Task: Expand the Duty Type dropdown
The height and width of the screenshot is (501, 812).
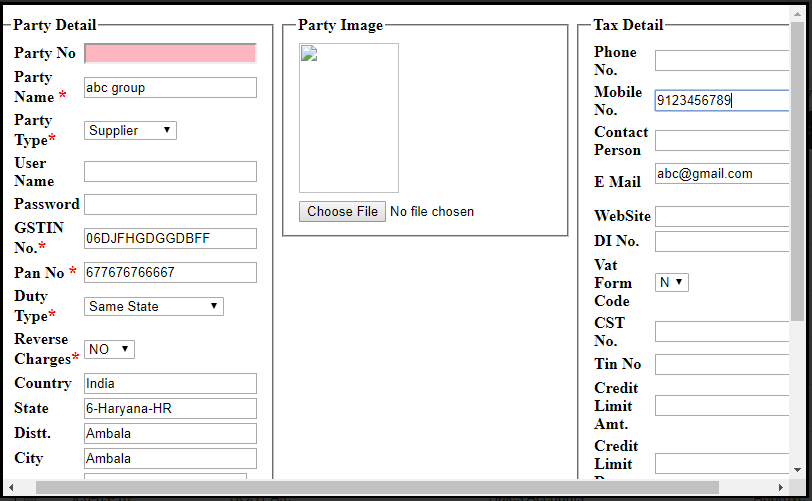Action: tap(154, 306)
